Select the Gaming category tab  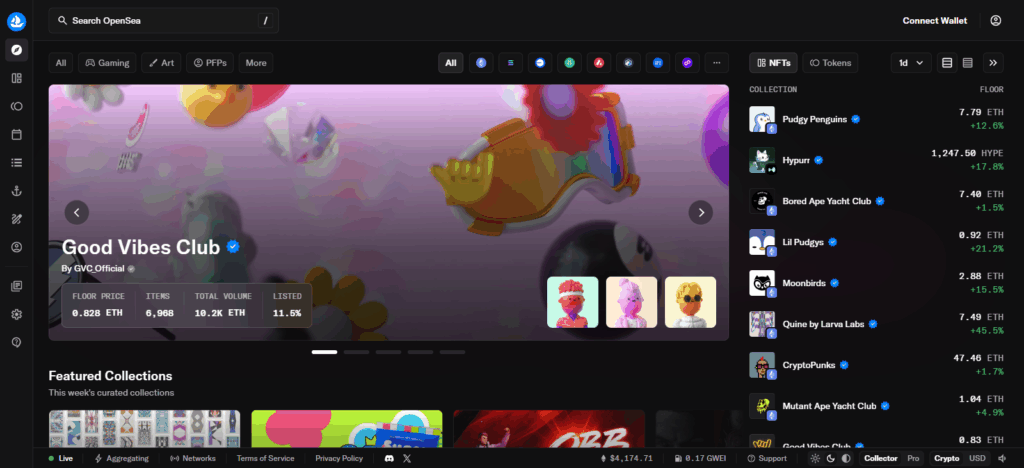106,63
